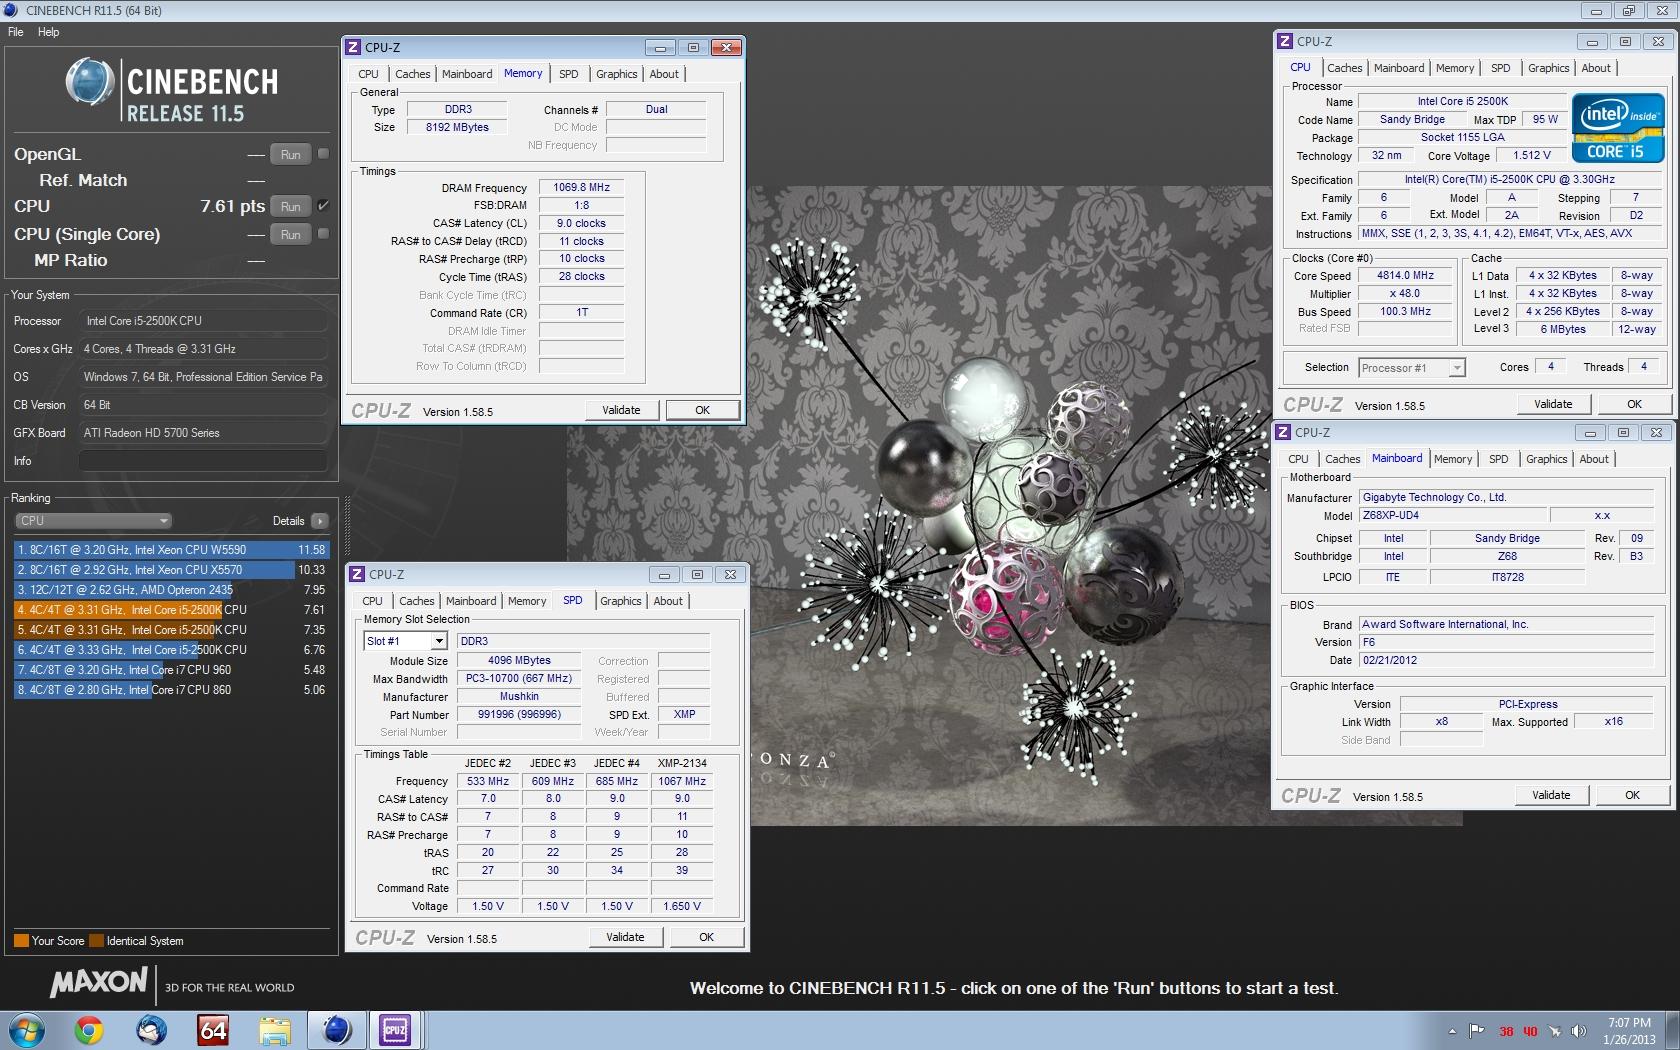This screenshot has width=1680, height=1050.
Task: Select ranking row Core i7 CPU 860
Action: 170,690
